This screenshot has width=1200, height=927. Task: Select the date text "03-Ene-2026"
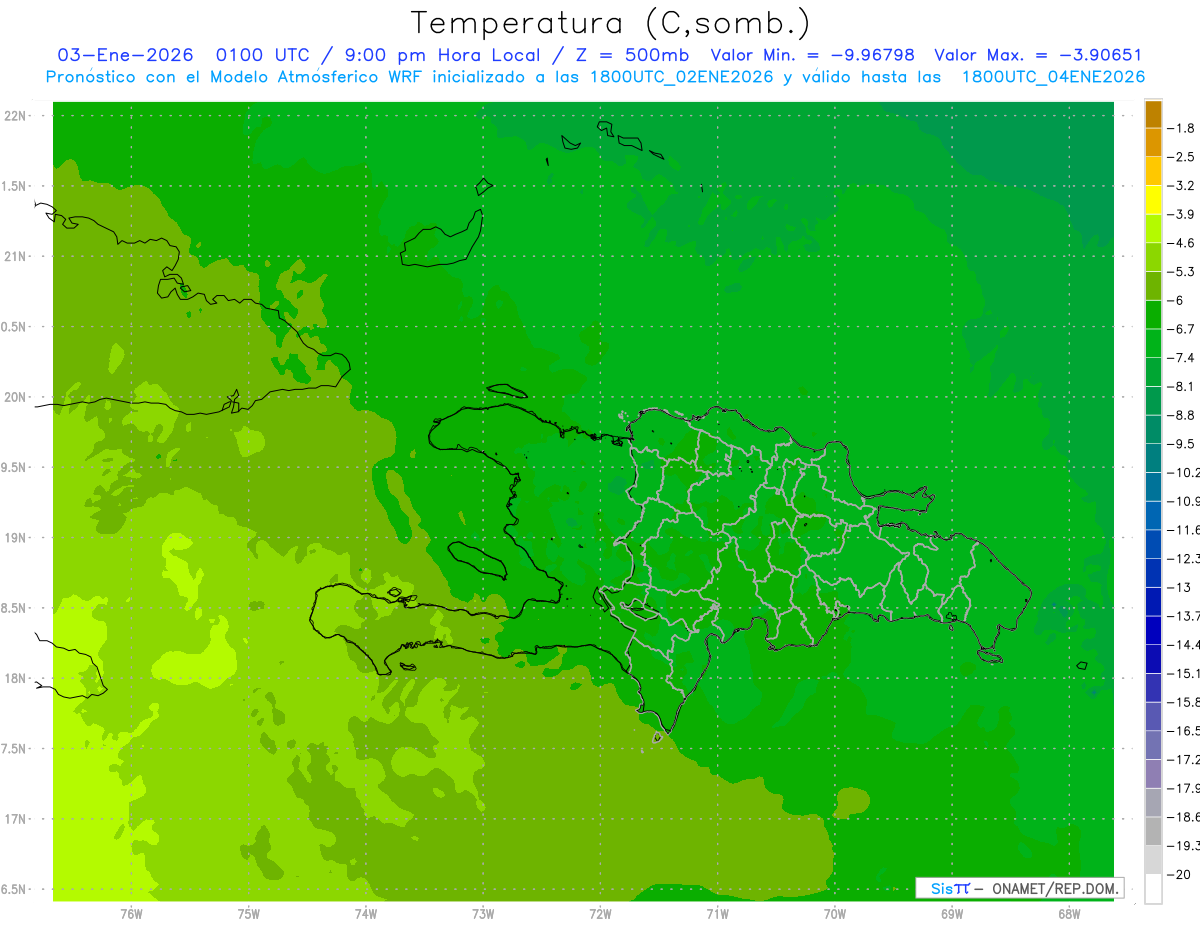124,55
